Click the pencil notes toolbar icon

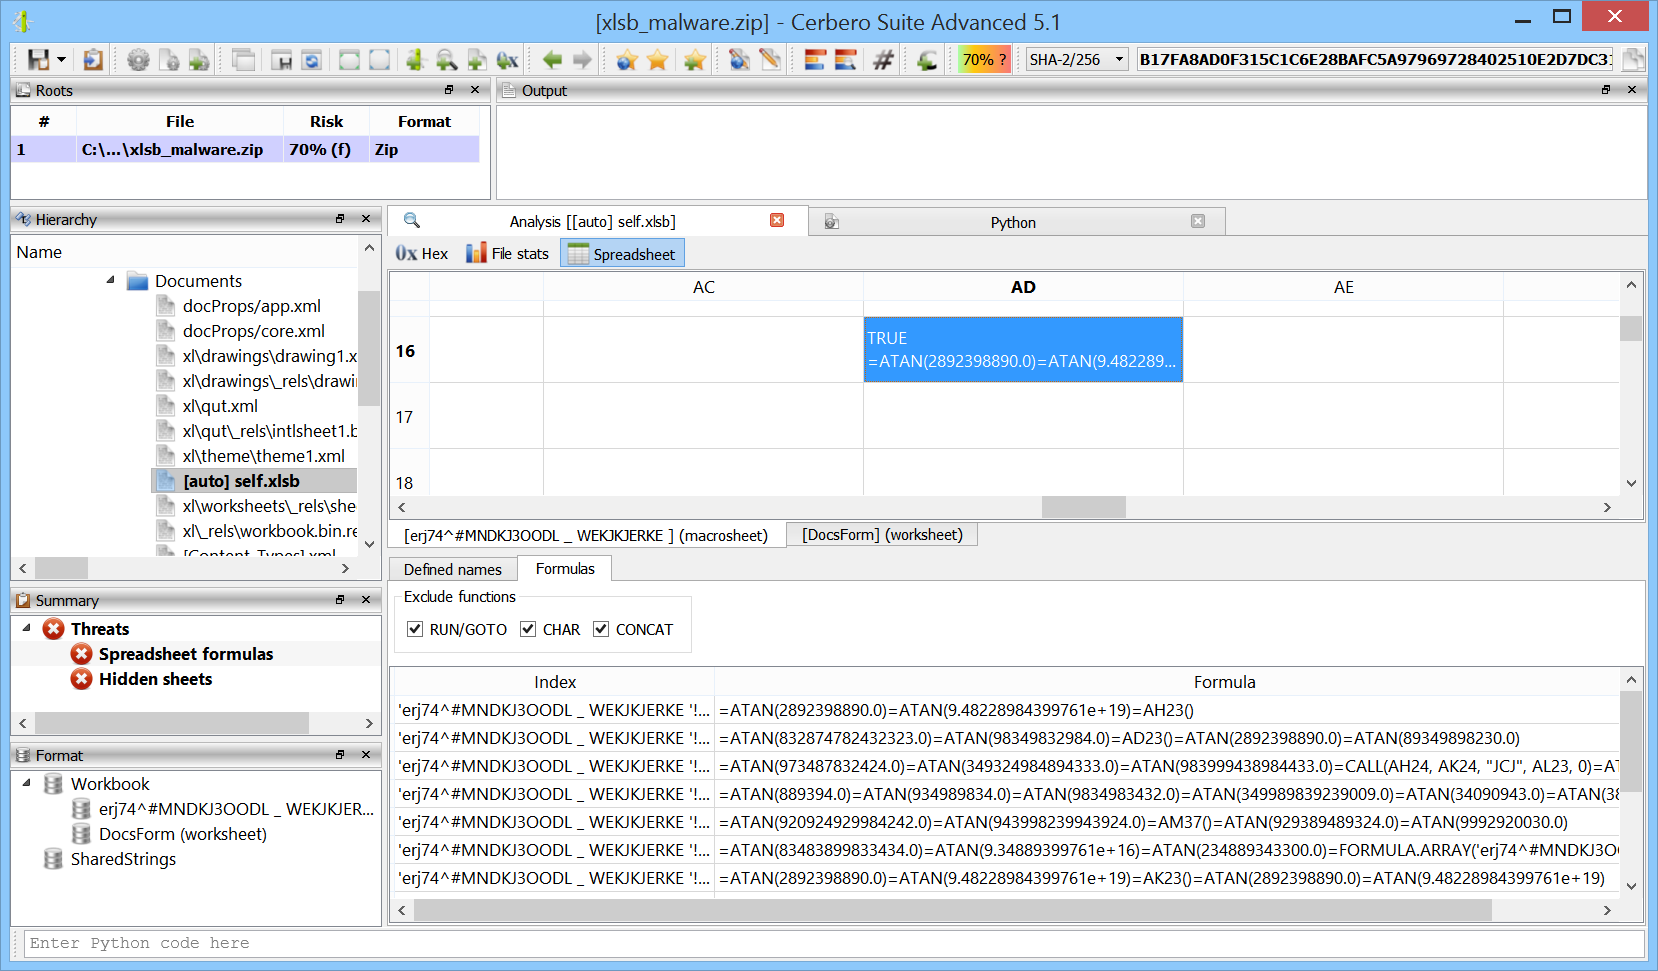click(769, 60)
